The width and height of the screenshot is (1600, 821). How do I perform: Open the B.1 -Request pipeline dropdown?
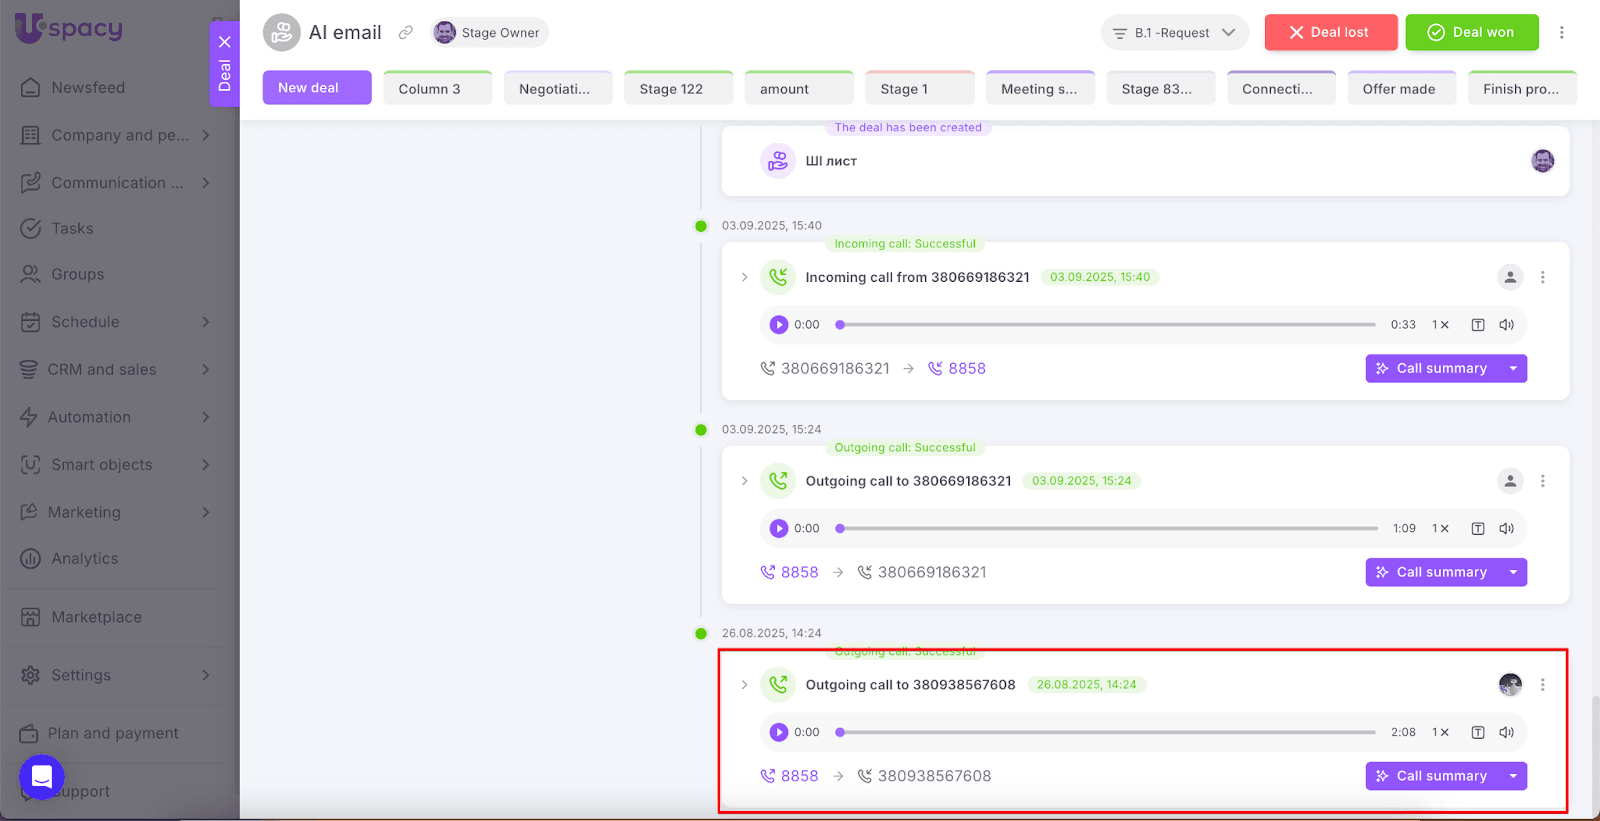(1174, 33)
